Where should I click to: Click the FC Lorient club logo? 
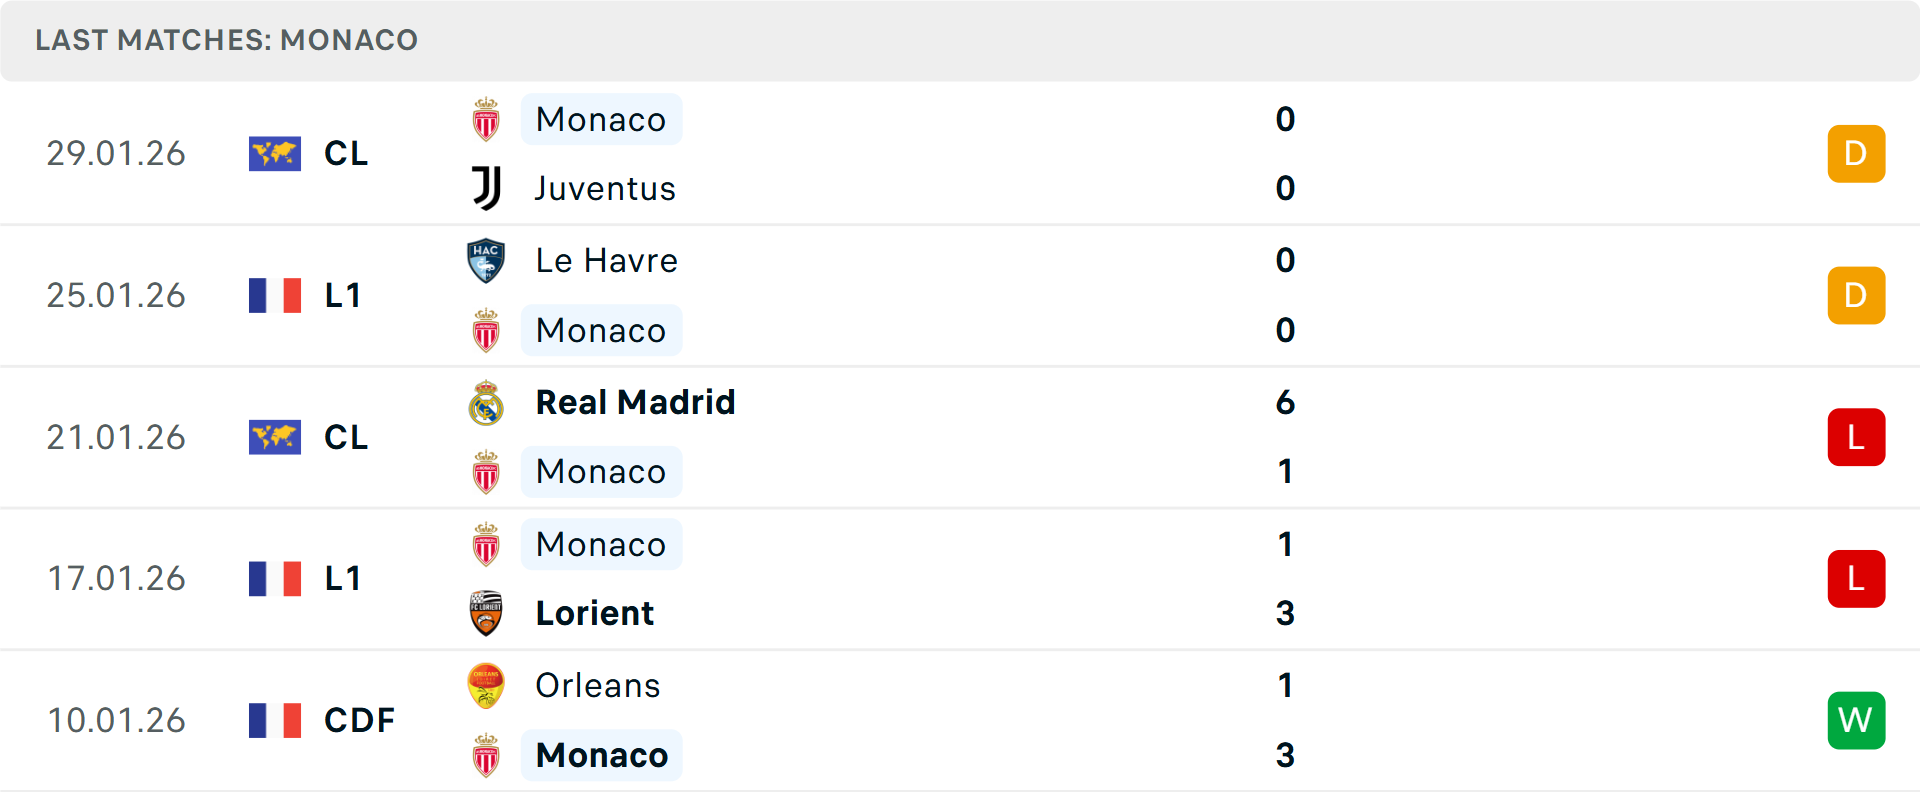(487, 613)
